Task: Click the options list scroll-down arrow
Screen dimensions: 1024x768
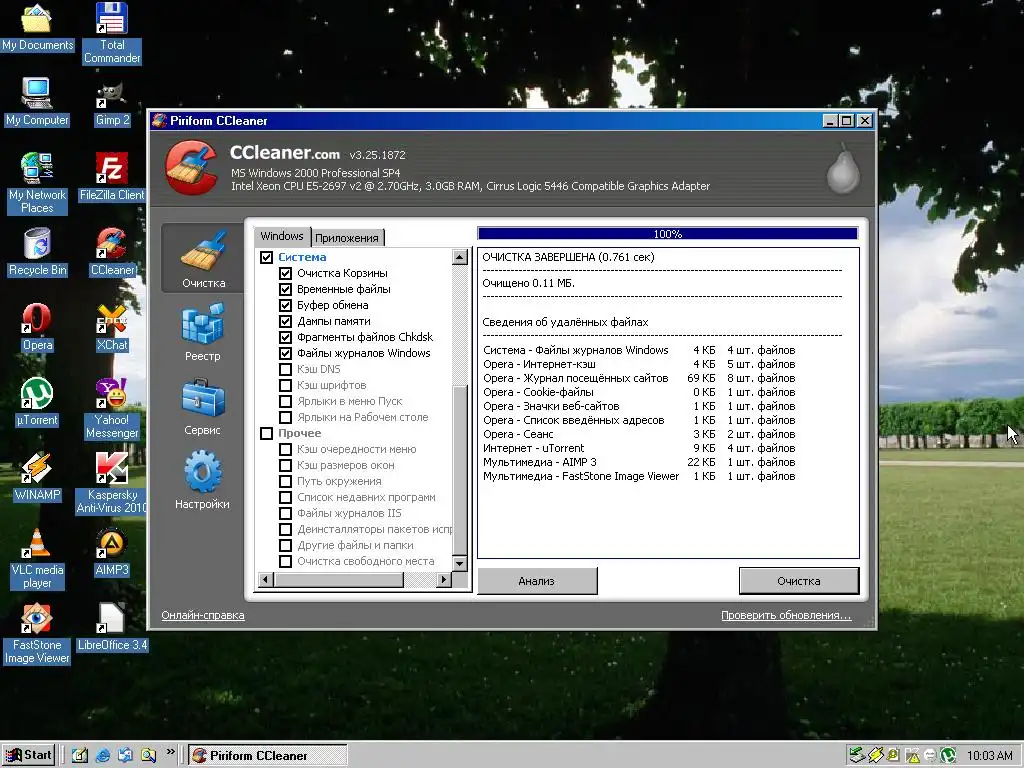Action: 460,563
